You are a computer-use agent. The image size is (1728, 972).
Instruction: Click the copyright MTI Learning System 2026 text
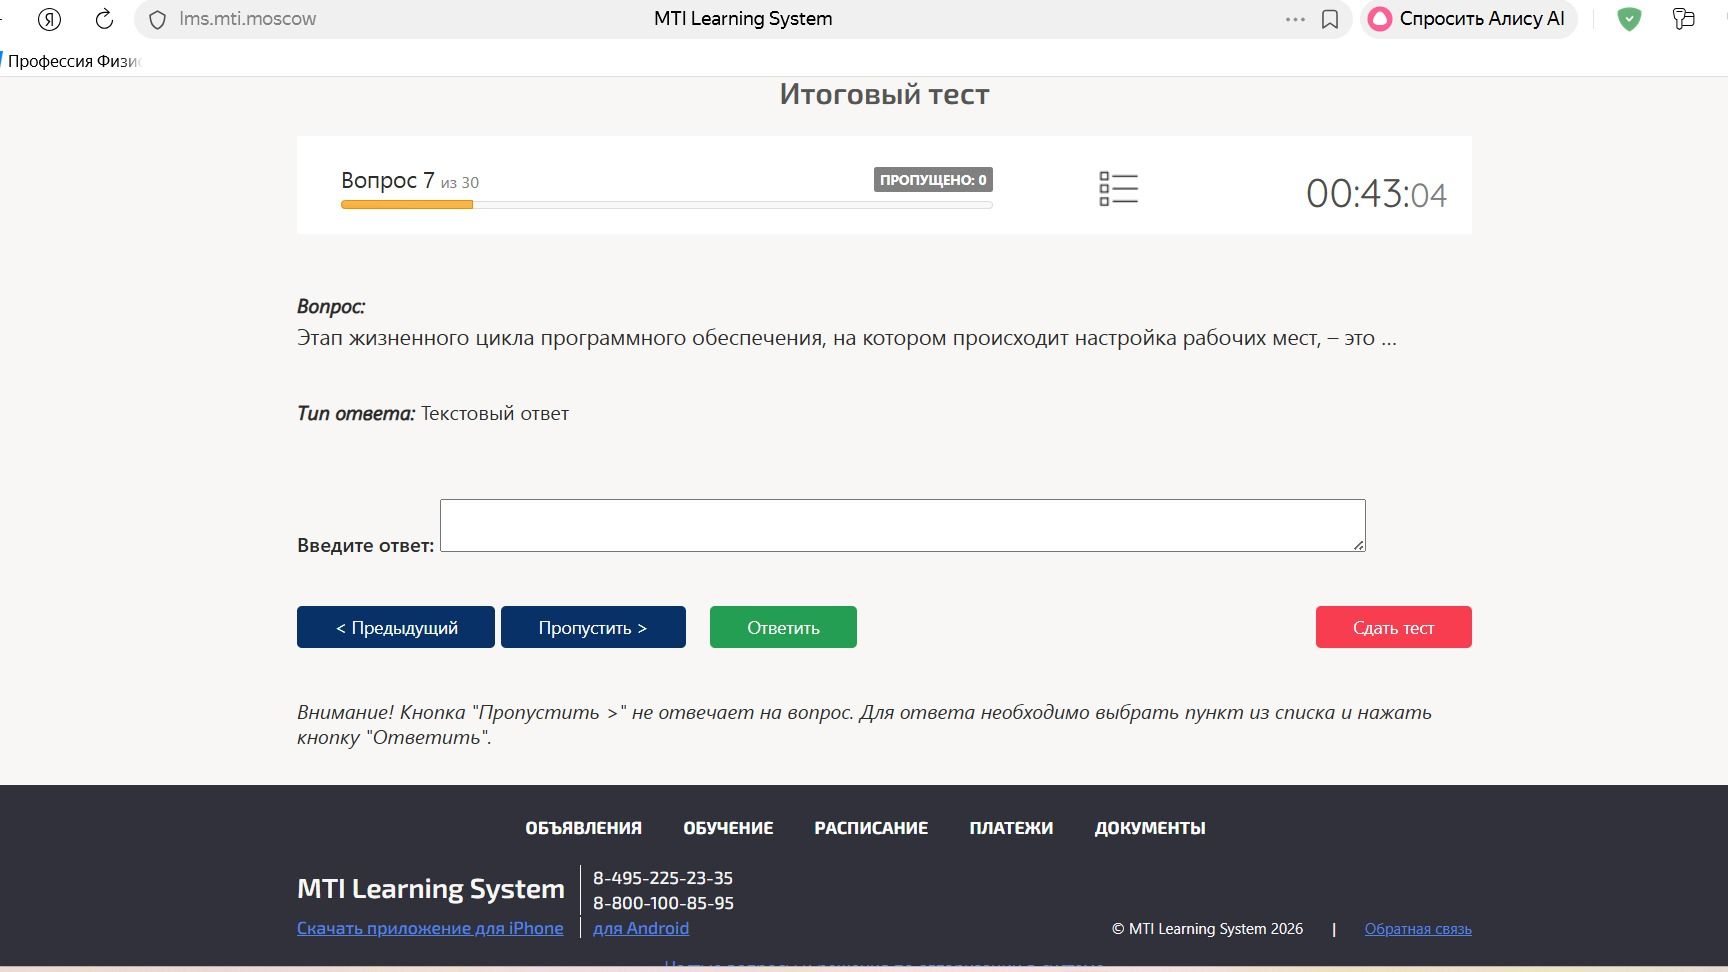pos(1207,929)
